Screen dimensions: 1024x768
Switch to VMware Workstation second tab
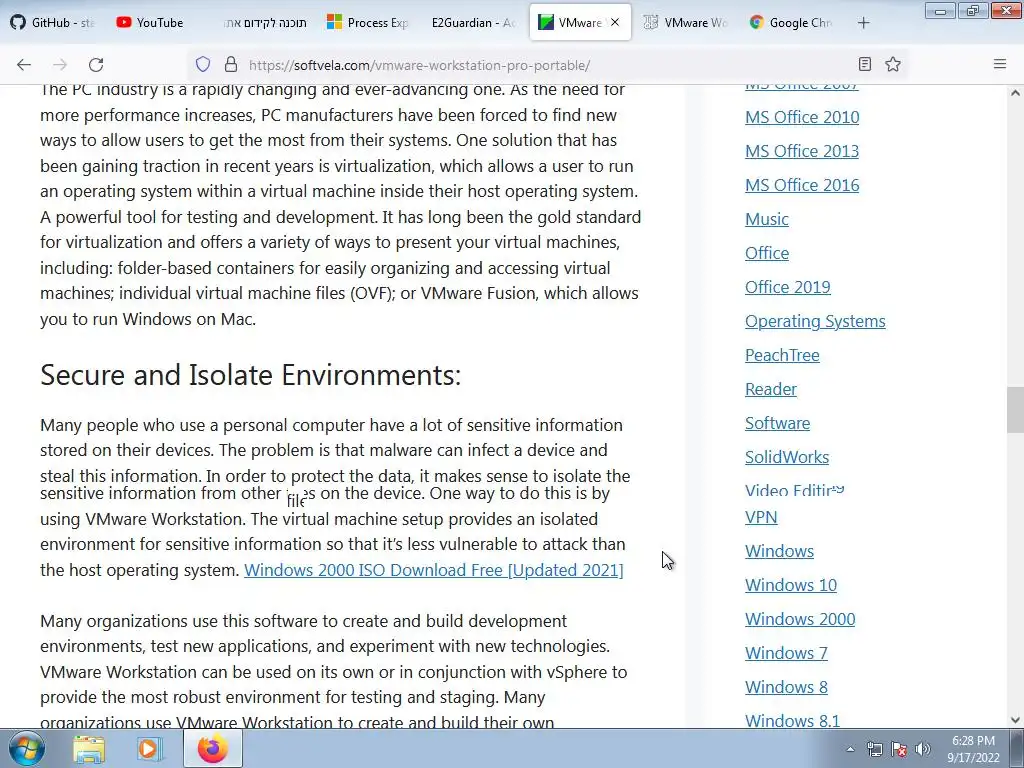pos(686,22)
